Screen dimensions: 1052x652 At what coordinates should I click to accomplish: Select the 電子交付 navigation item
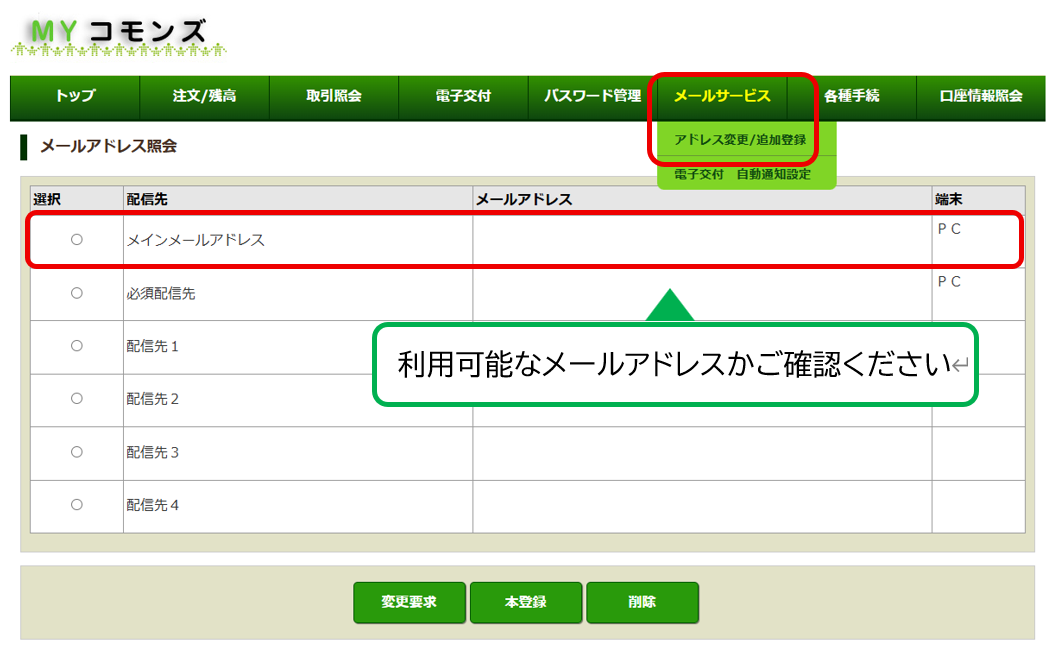(463, 97)
